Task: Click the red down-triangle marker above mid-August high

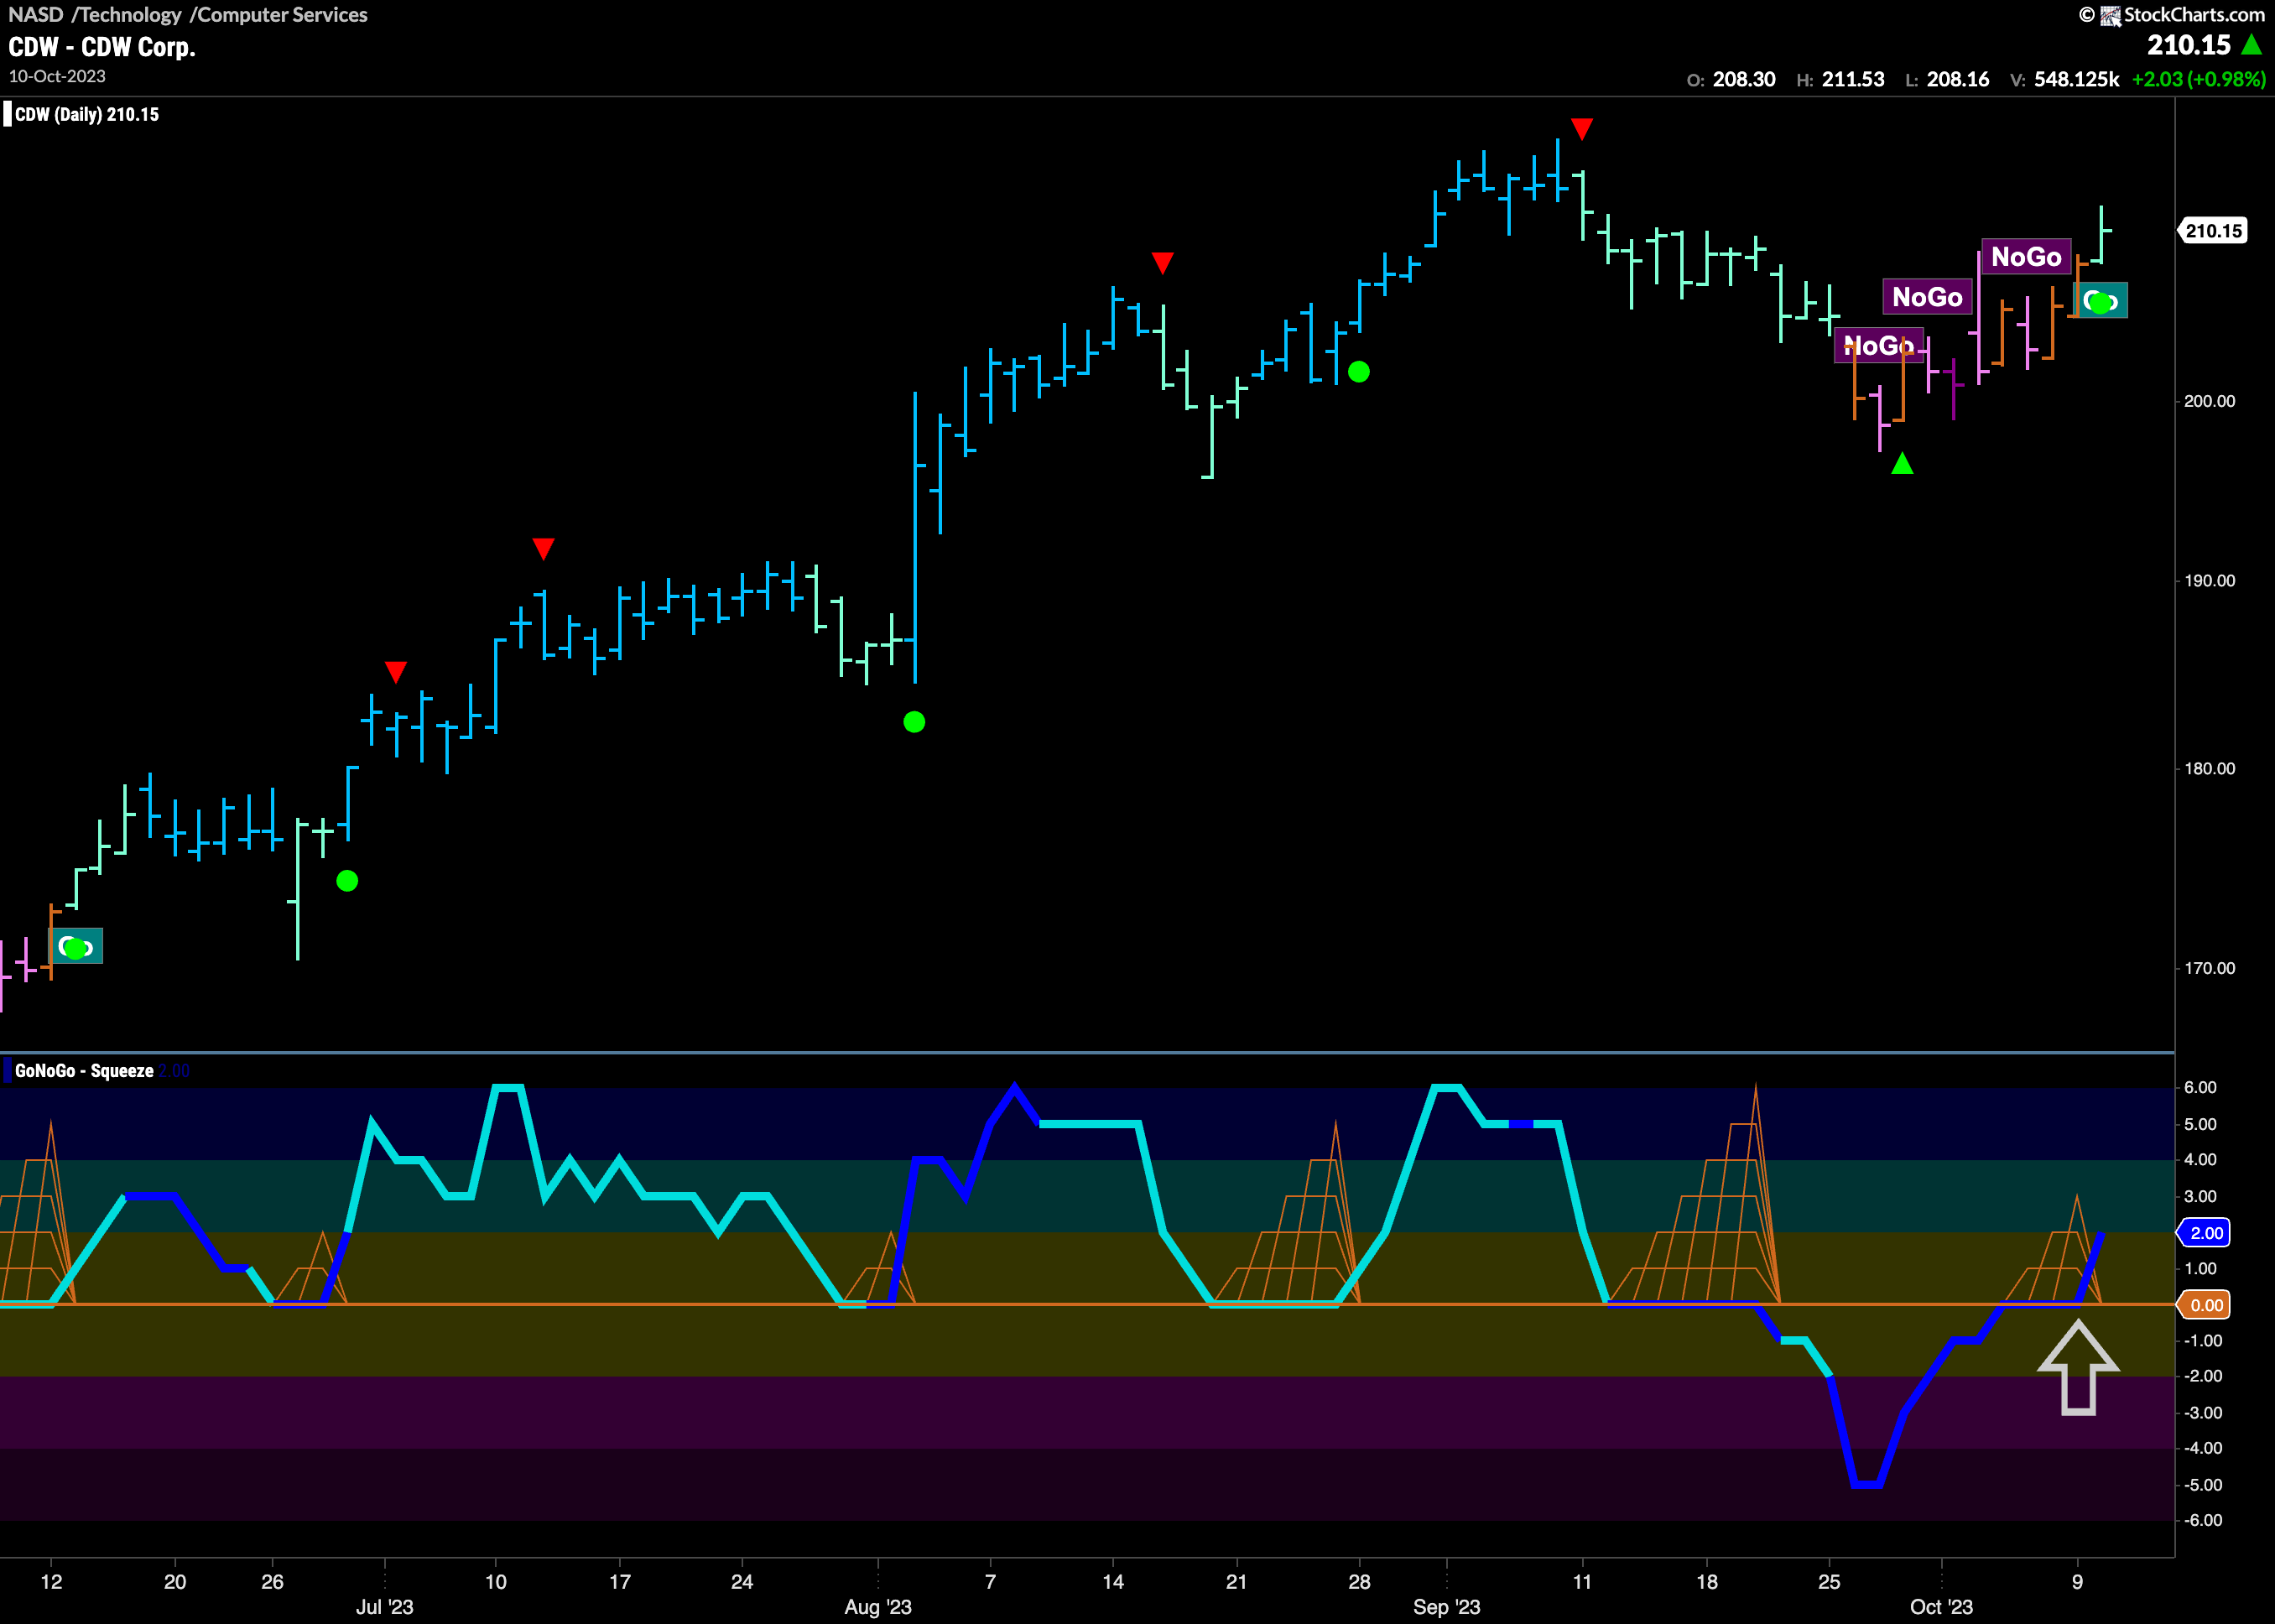Action: 1162,263
